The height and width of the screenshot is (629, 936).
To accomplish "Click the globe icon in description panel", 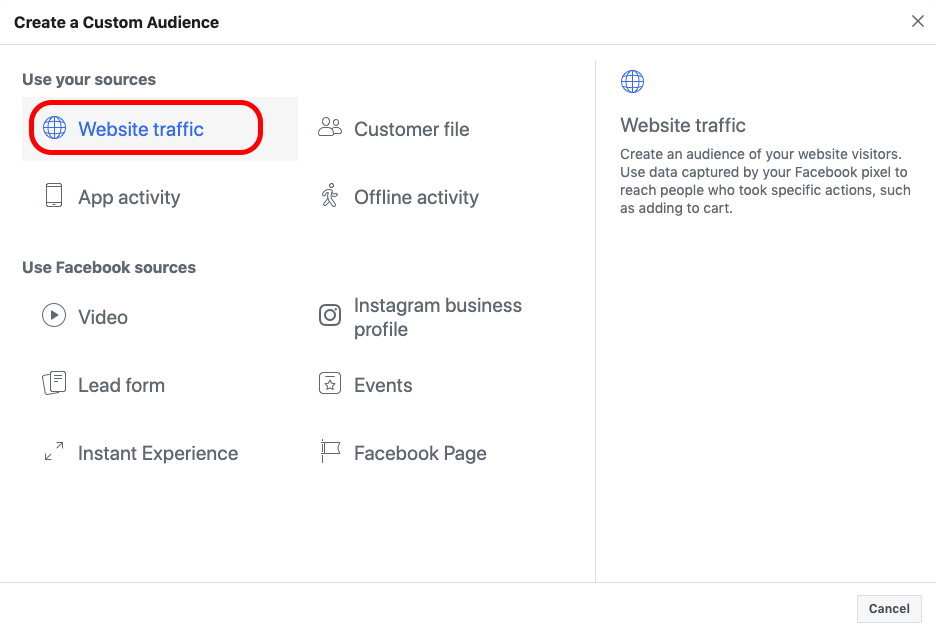I will click(x=632, y=82).
